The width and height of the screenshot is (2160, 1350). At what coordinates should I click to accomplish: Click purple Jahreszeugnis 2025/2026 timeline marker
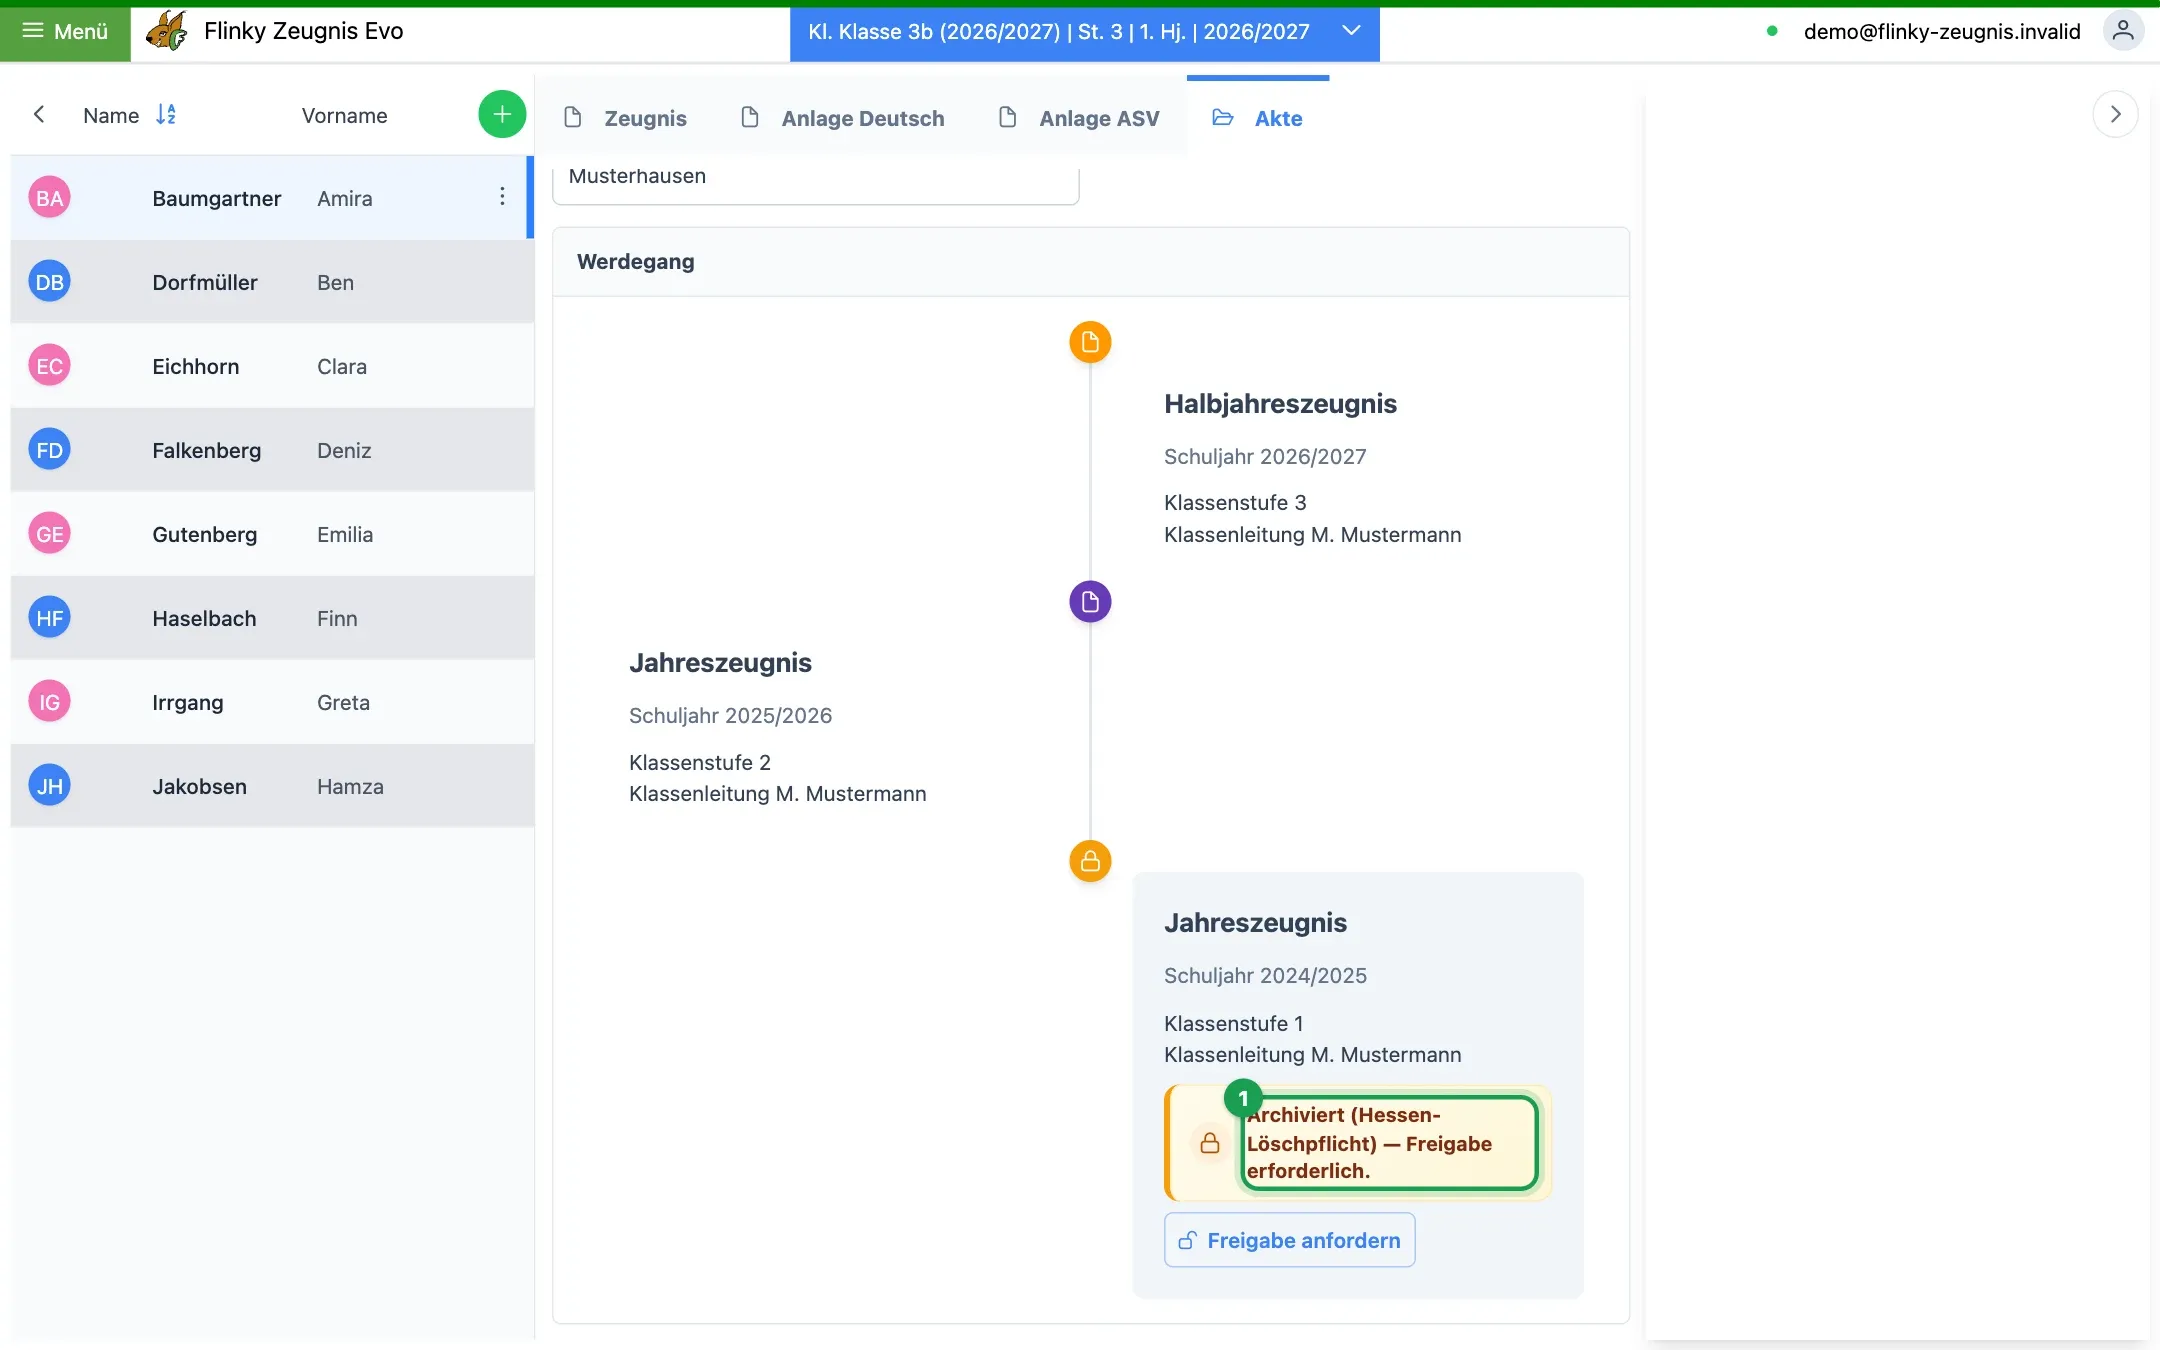pyautogui.click(x=1090, y=602)
